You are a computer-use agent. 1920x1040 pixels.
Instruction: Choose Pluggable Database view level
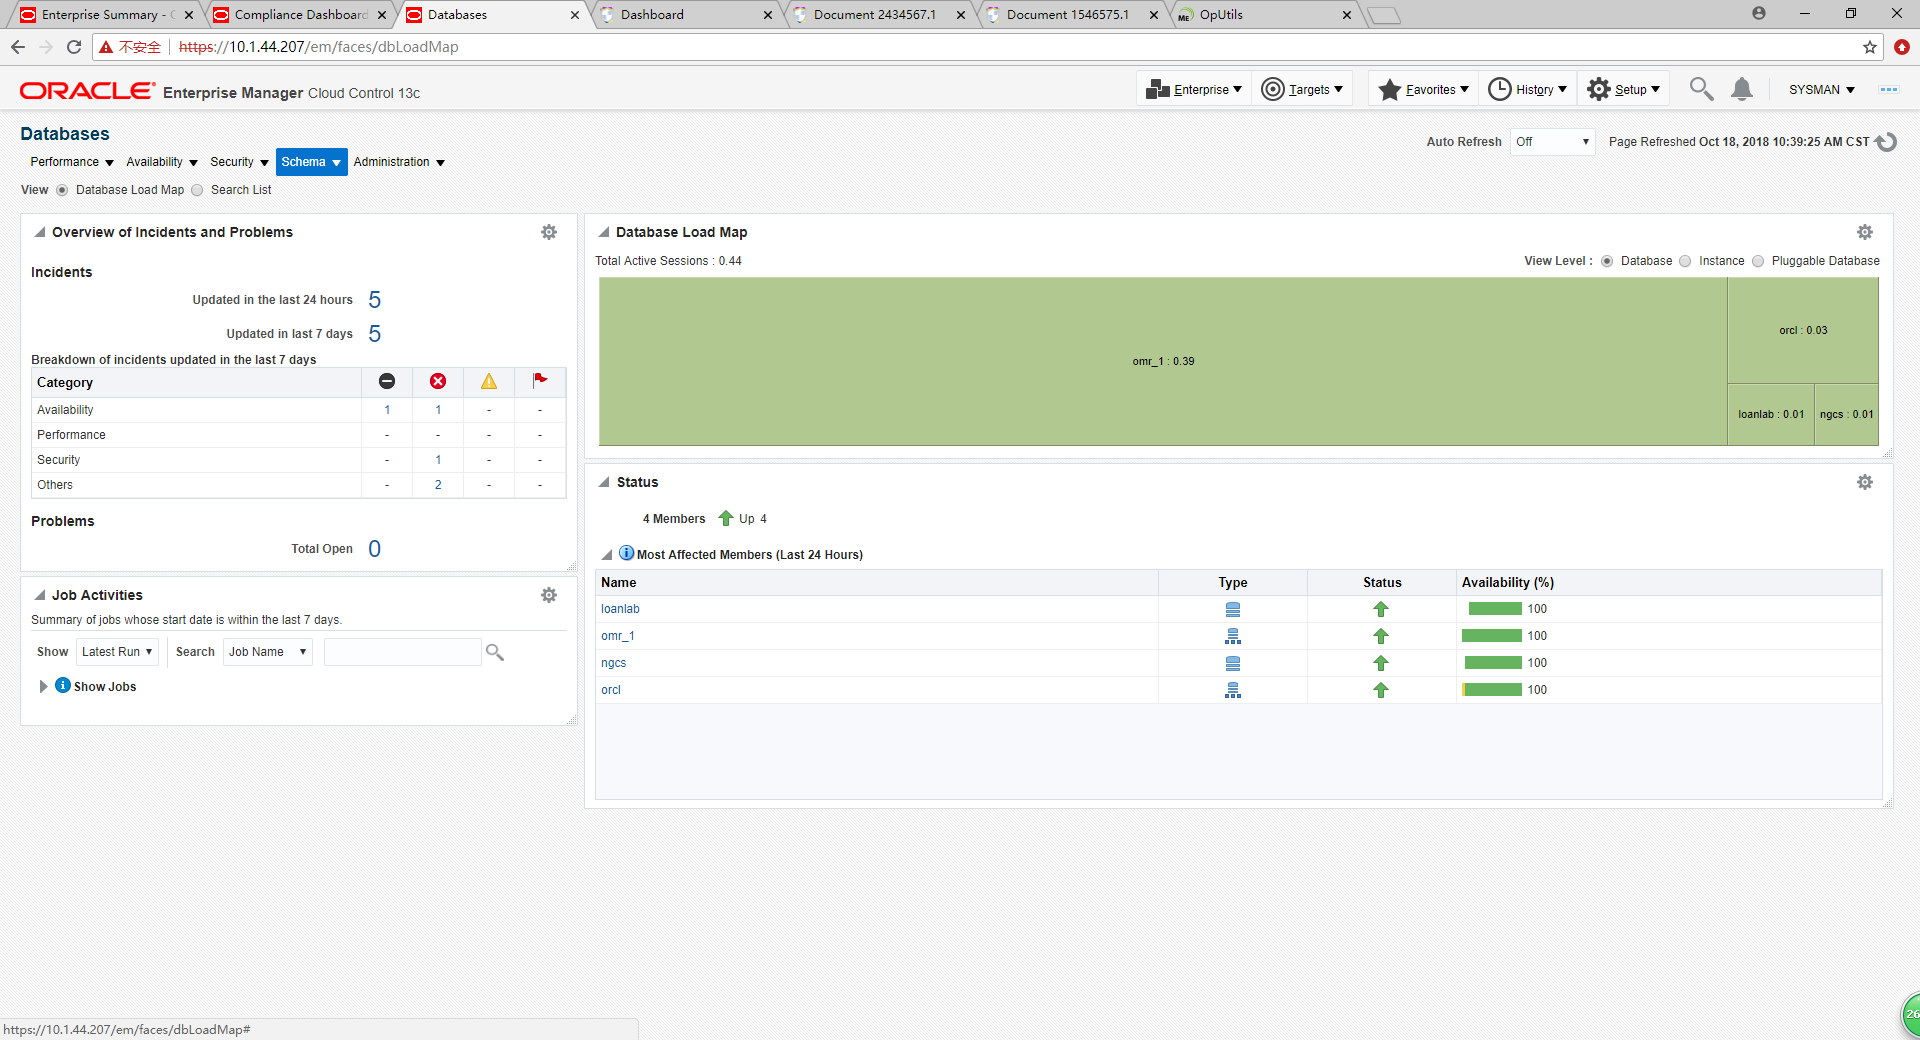(1758, 261)
